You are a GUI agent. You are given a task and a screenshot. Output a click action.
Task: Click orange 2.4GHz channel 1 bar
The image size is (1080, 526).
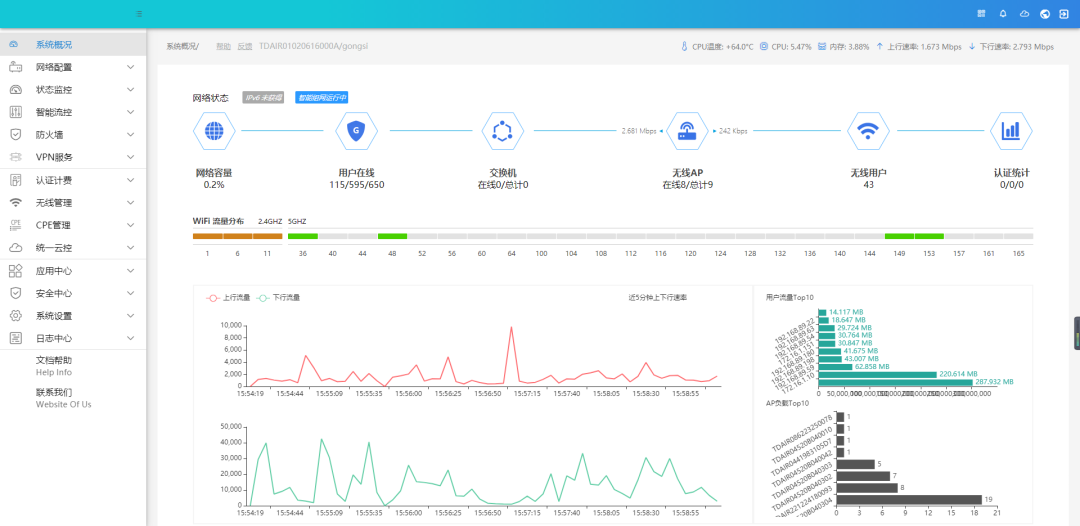click(x=207, y=236)
